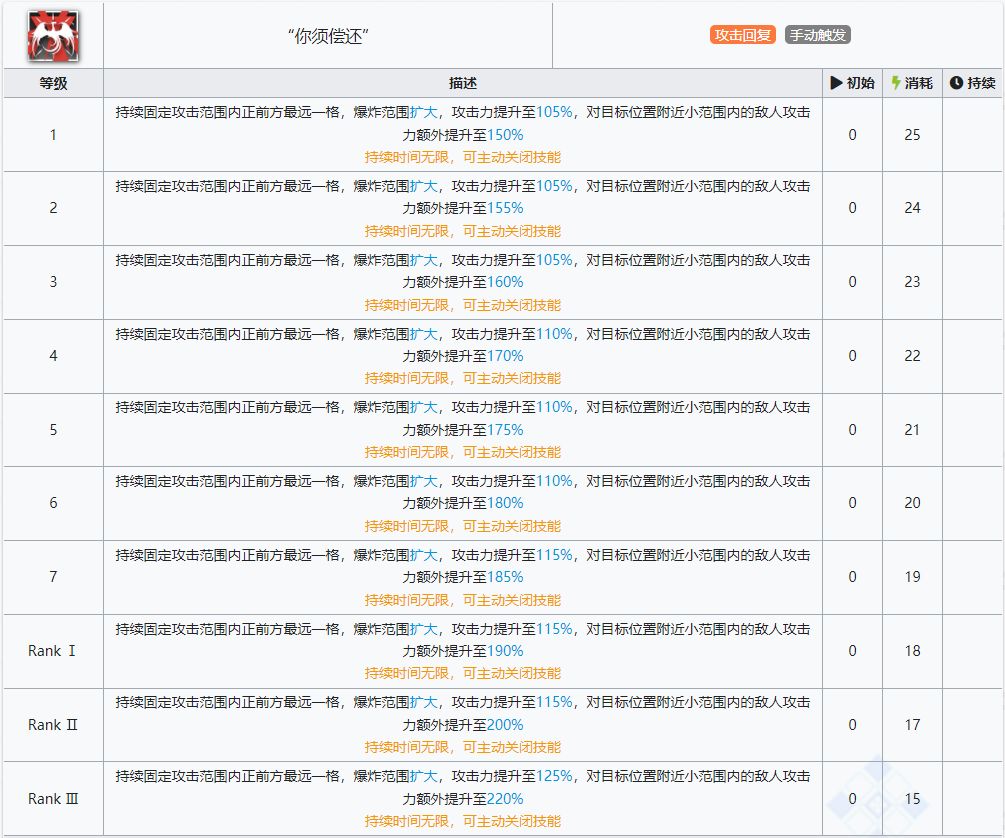Open the 扩大 link in level 3 row
1005x838 pixels.
click(x=423, y=260)
